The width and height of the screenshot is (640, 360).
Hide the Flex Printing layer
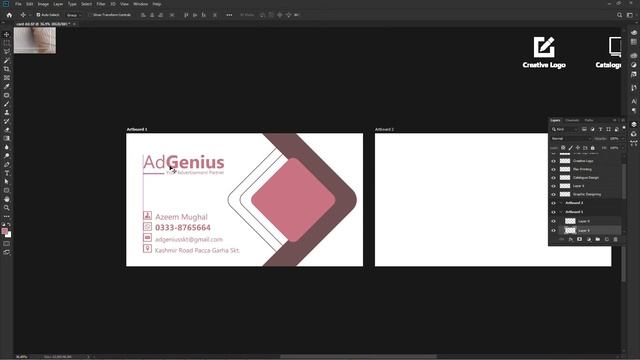(553, 169)
